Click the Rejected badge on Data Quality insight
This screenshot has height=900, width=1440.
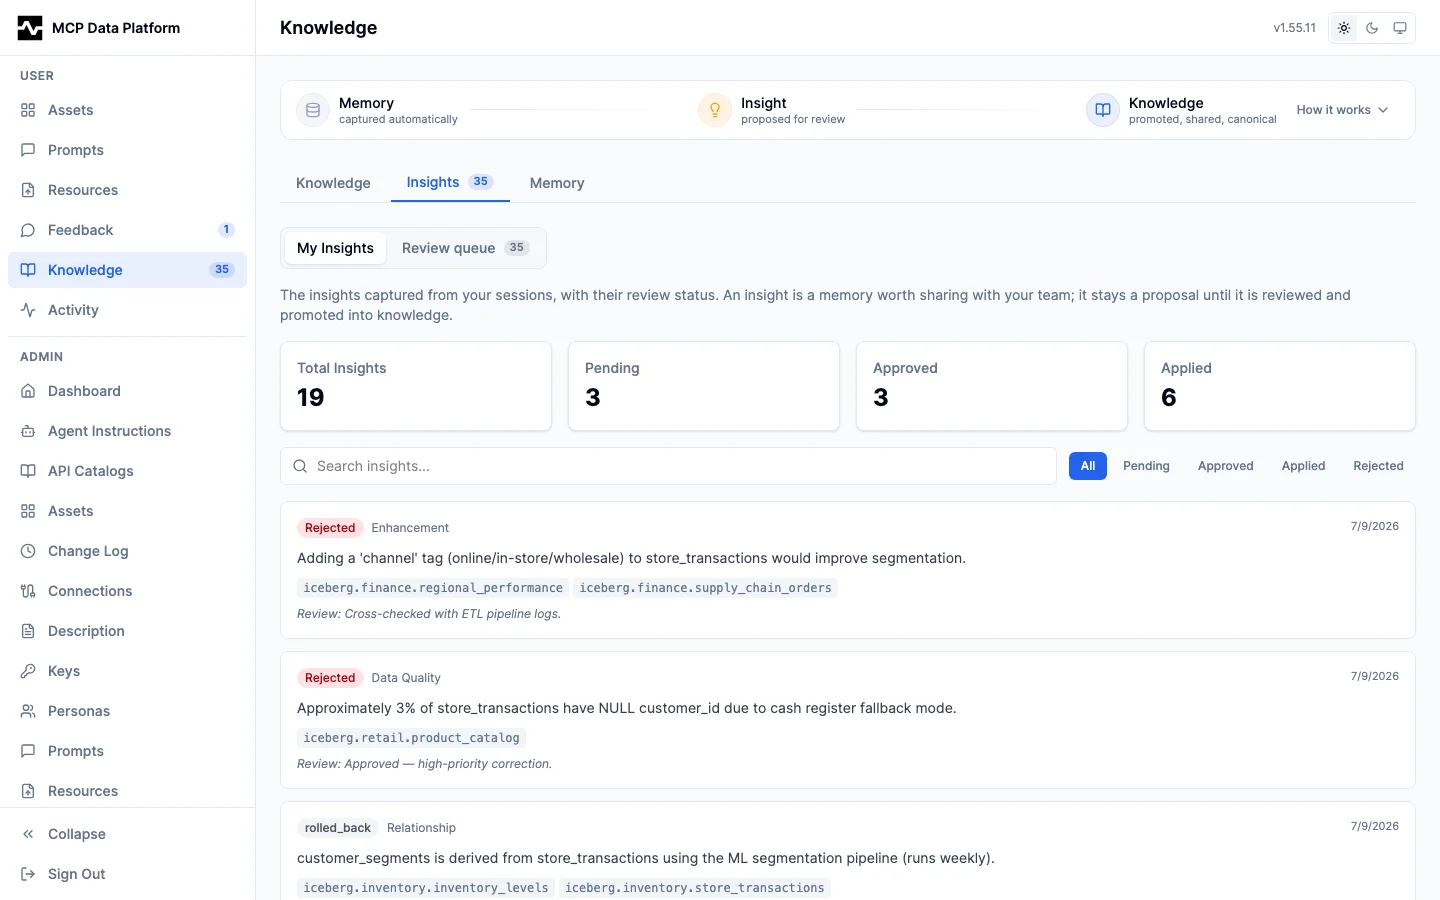(x=330, y=678)
